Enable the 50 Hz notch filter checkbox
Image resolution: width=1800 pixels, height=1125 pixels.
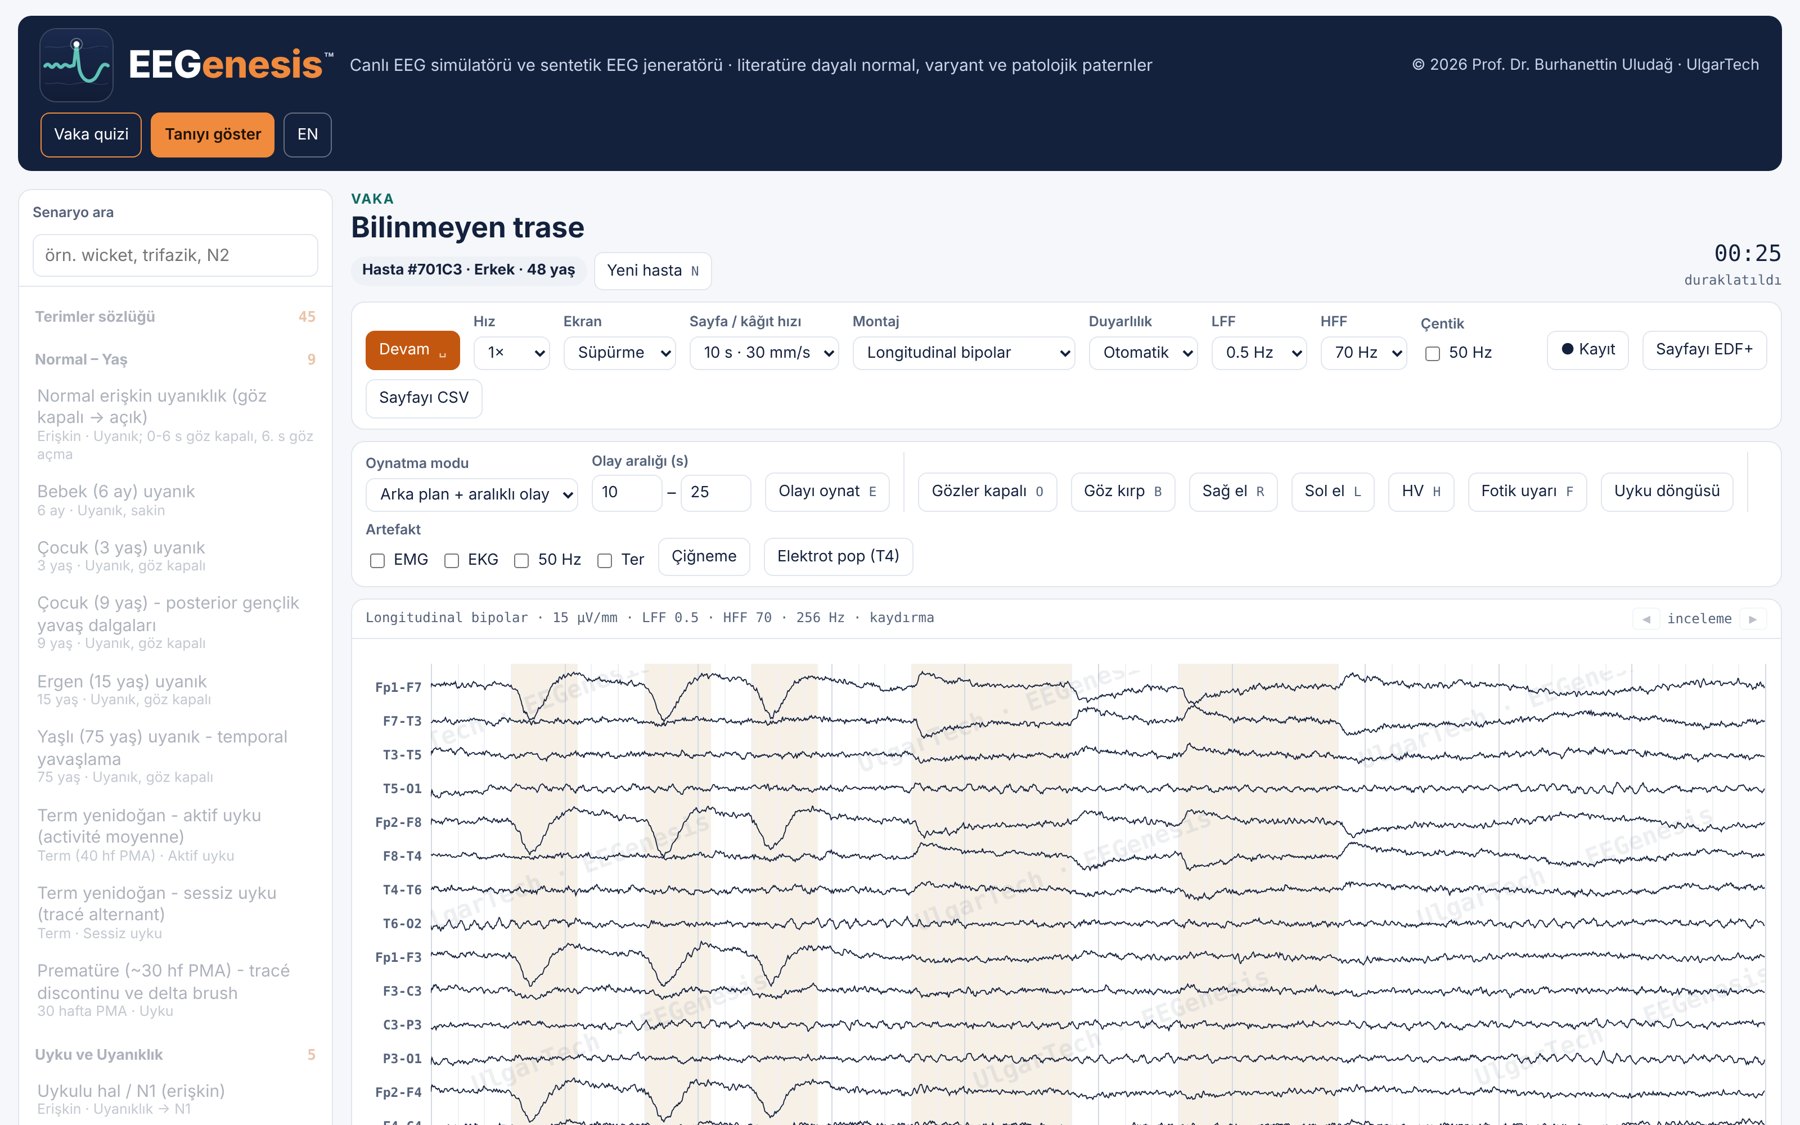[1432, 353]
